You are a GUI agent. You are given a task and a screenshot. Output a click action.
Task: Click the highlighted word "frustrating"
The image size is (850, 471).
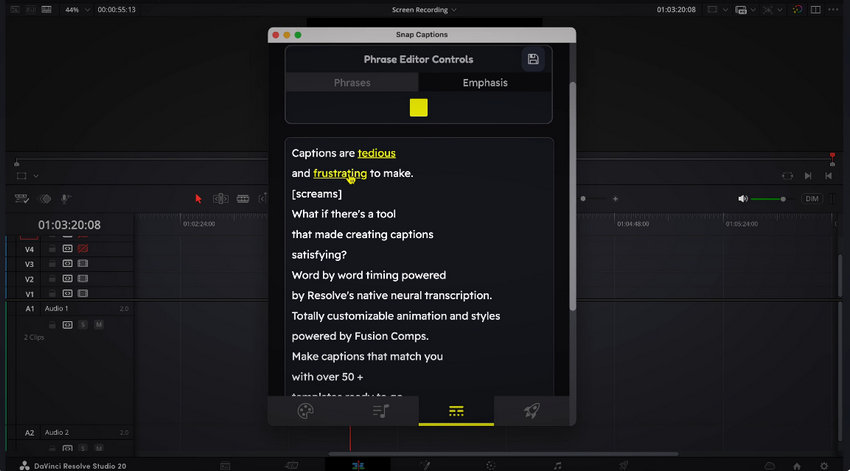pos(340,173)
